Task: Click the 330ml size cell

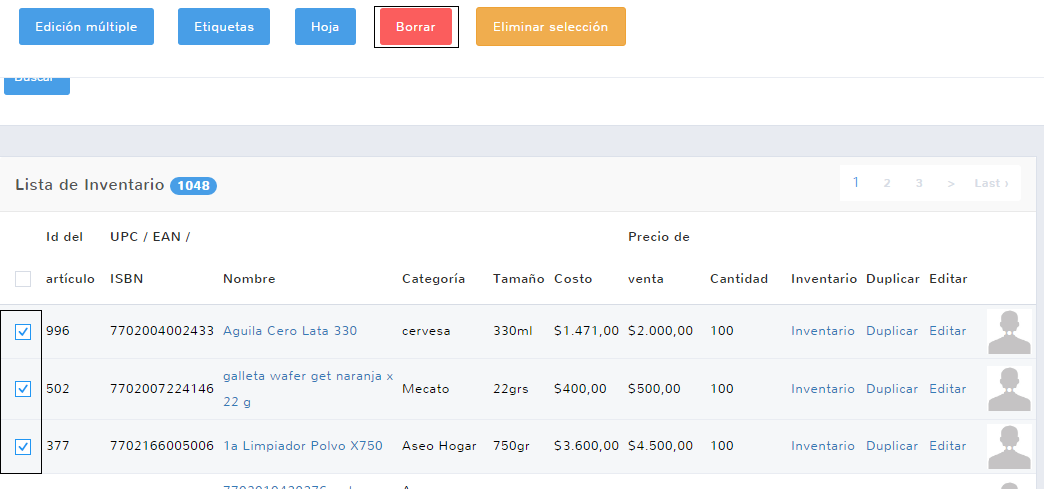Action: click(x=513, y=331)
